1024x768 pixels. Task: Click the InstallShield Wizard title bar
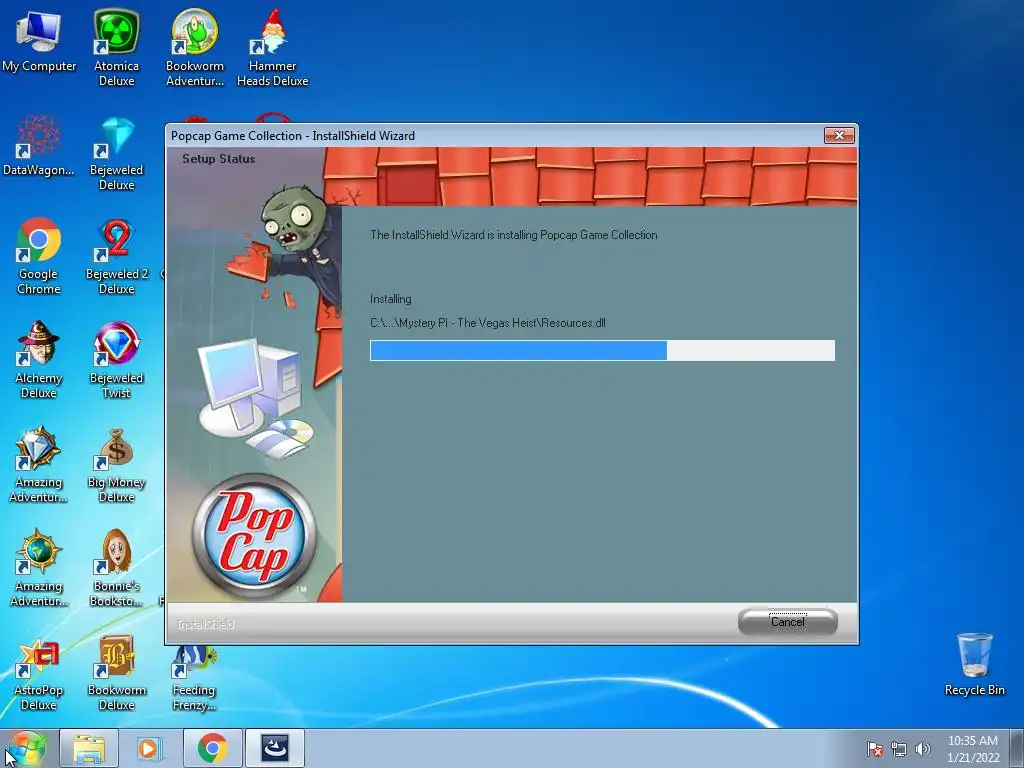493,135
